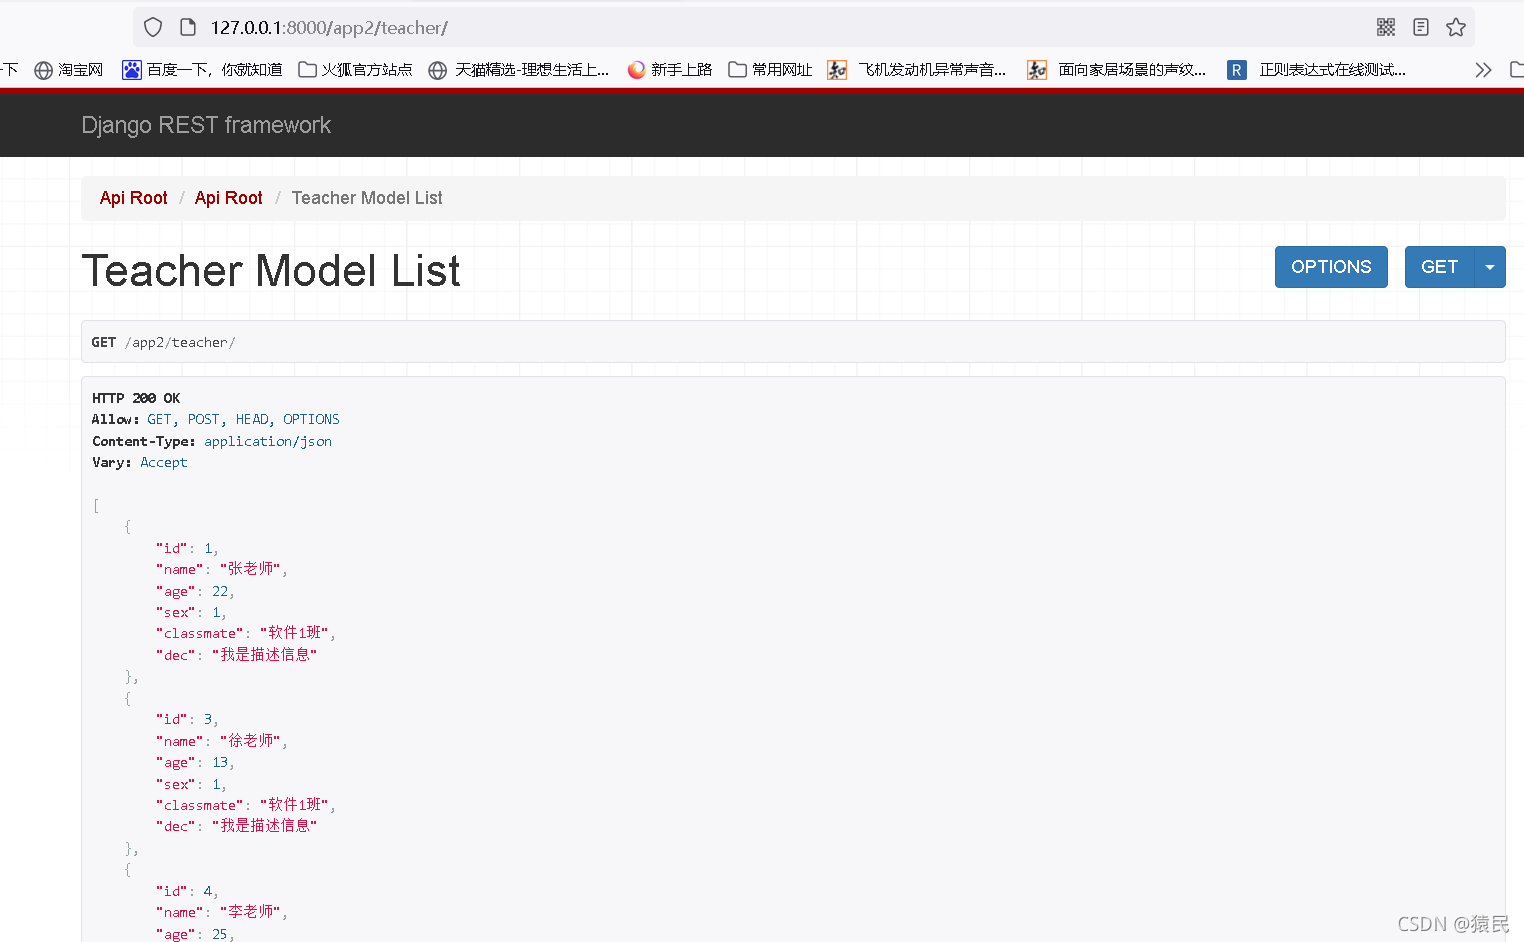Open the 火狐官方站点 bookmark folder
The width and height of the screenshot is (1524, 942).
click(355, 70)
